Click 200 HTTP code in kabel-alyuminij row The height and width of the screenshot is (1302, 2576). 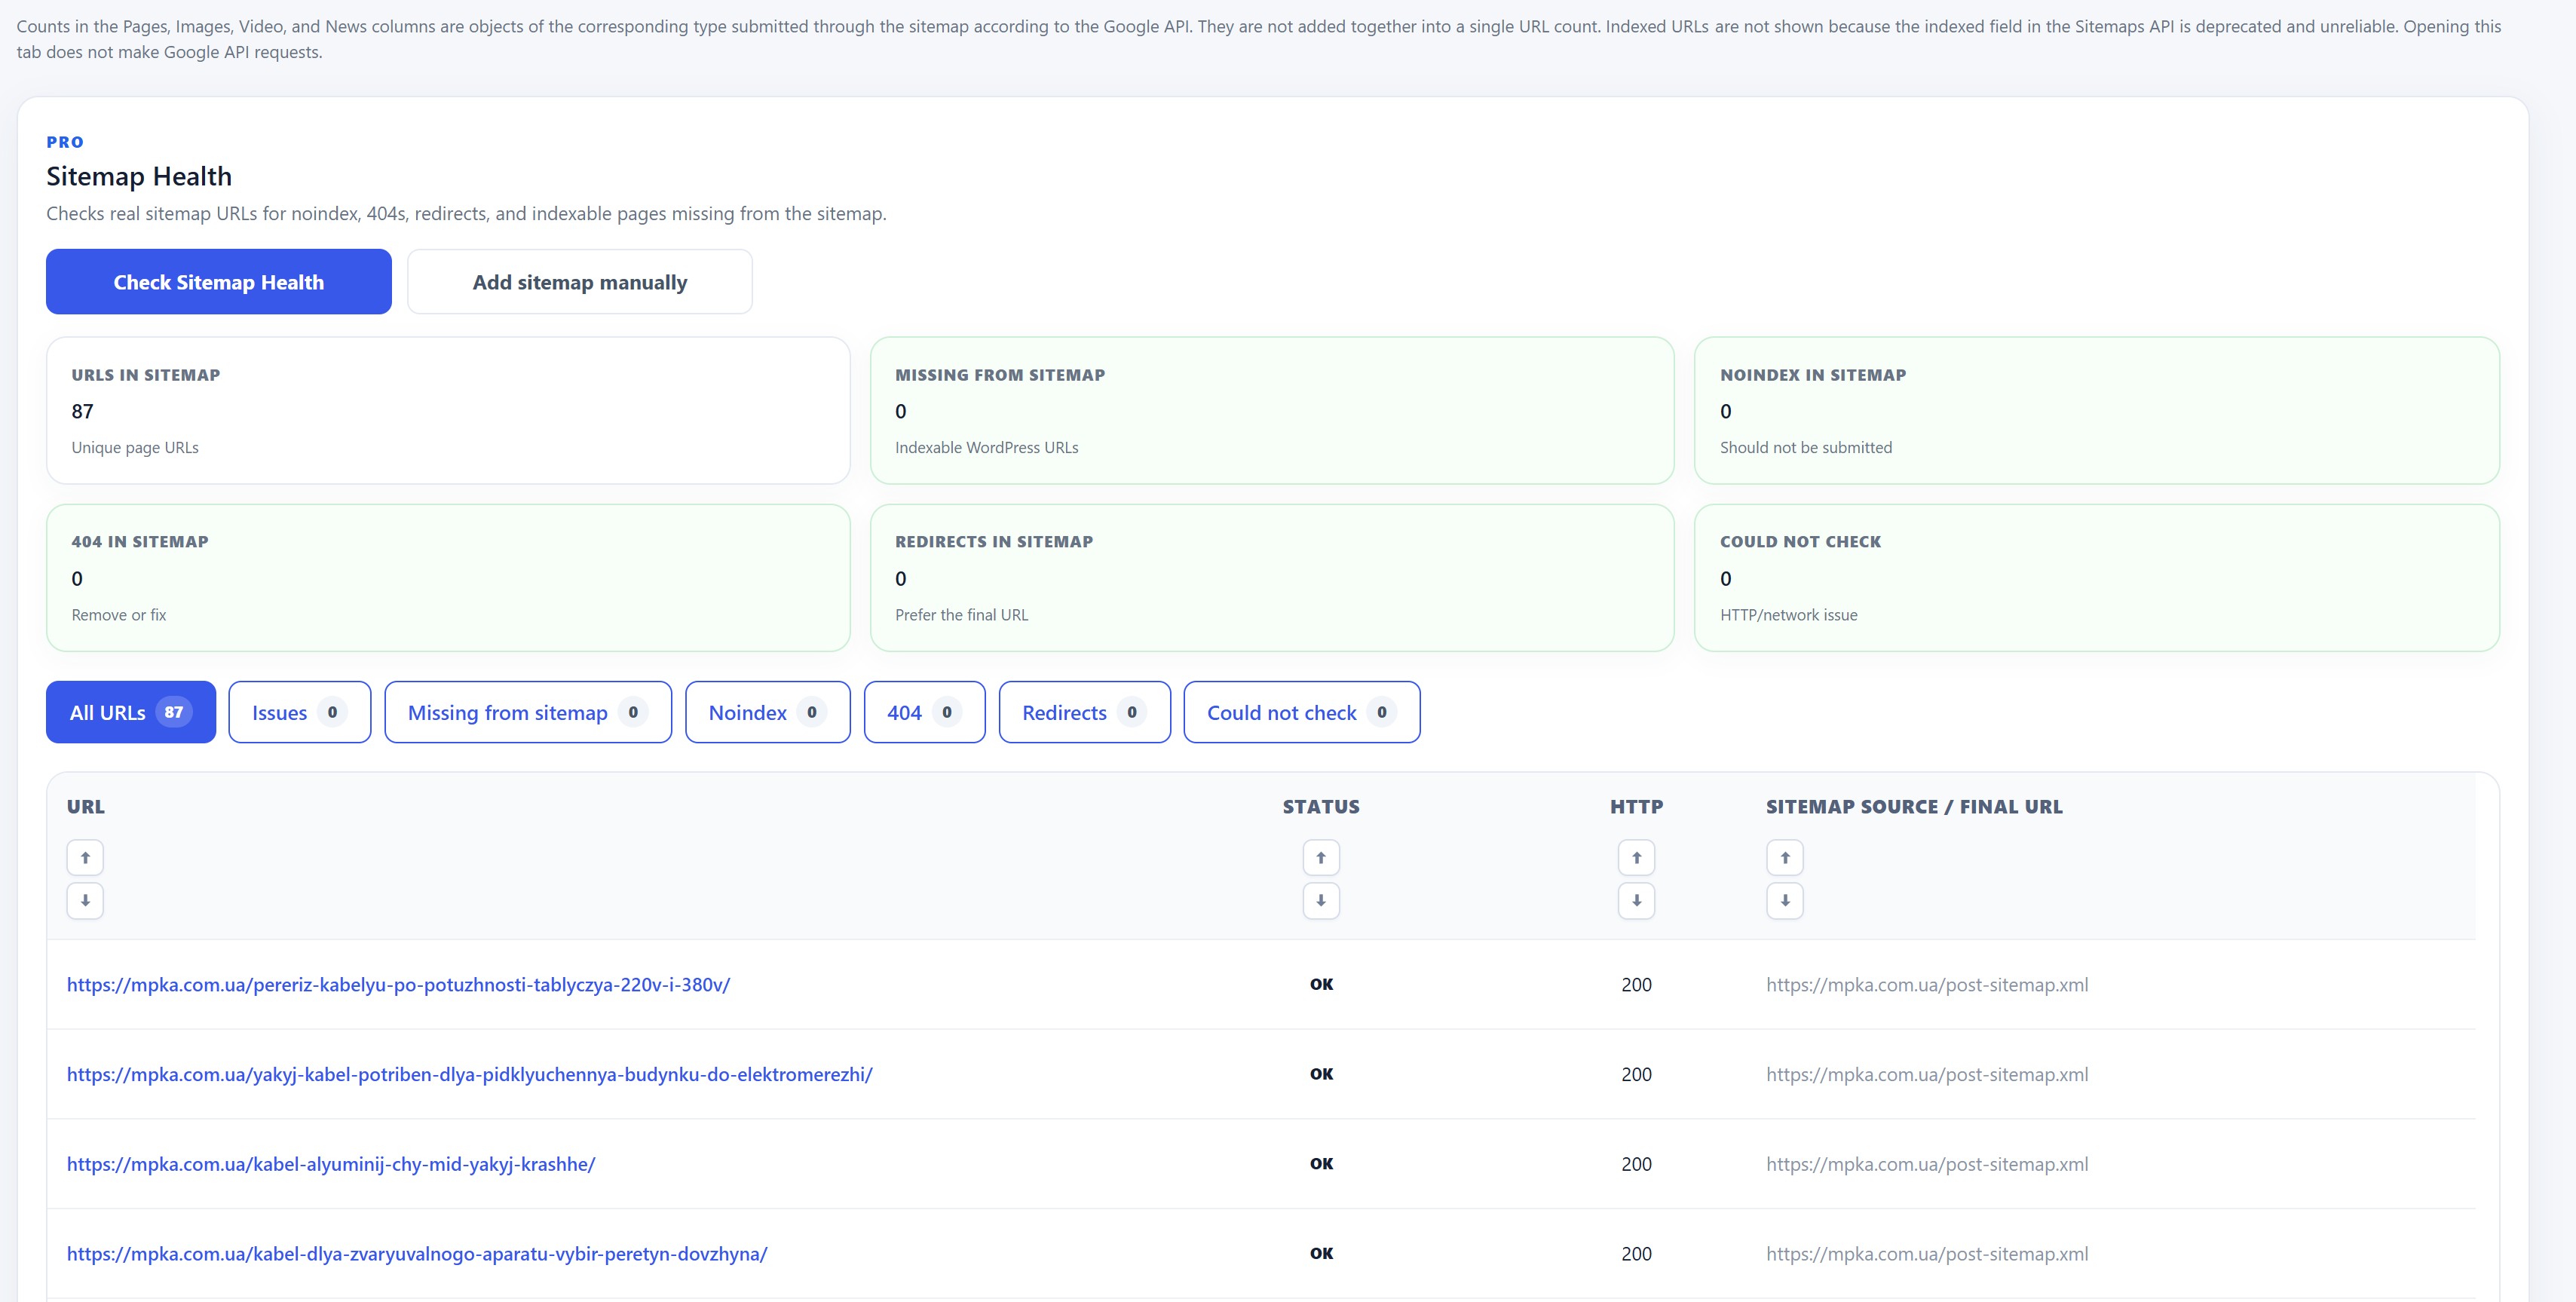click(1636, 1164)
